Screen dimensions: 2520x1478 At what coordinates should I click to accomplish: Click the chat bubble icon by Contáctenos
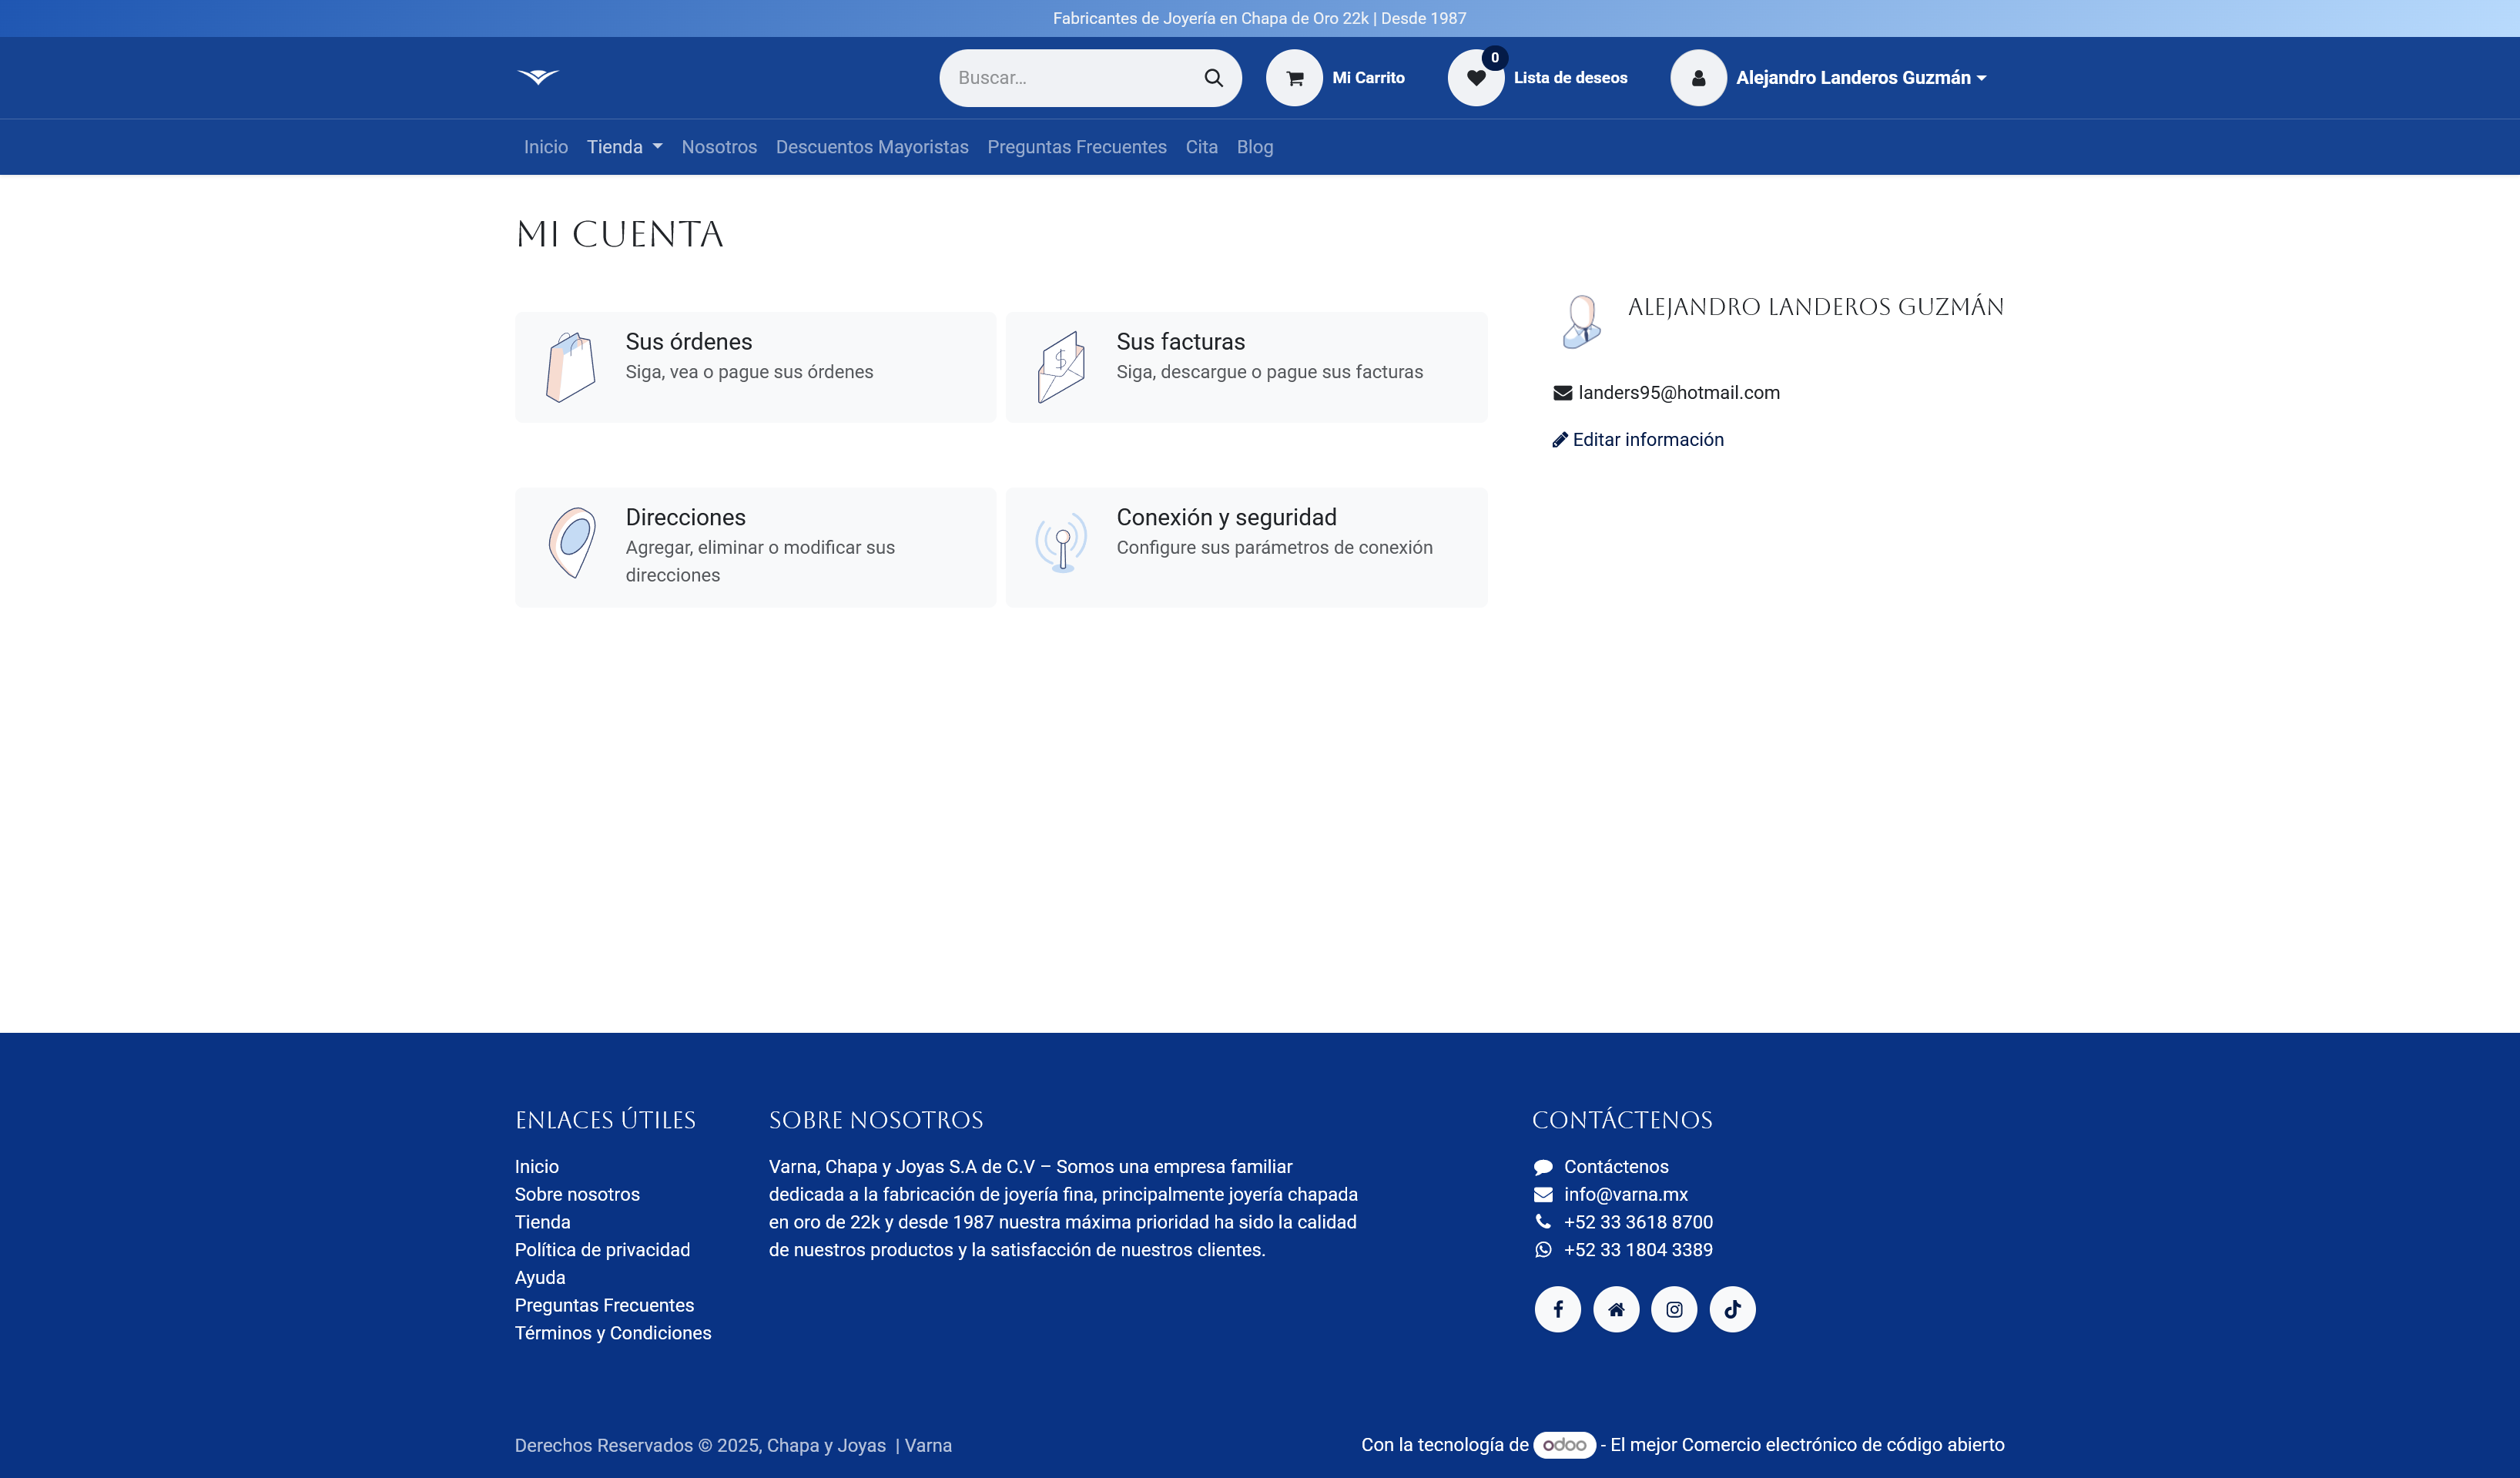click(x=1543, y=1167)
